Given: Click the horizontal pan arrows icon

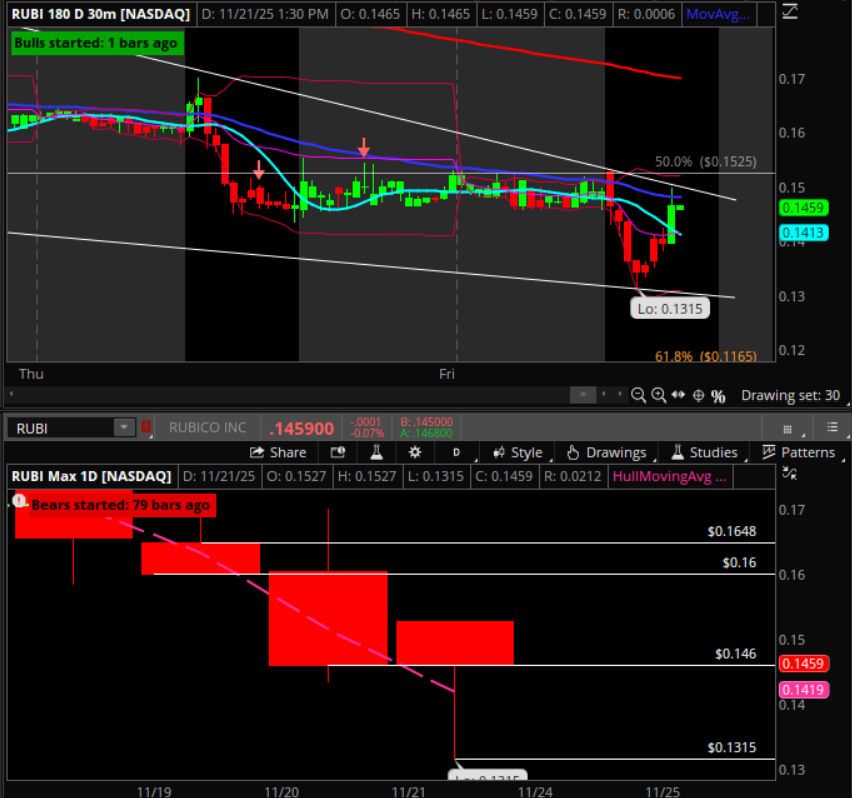Looking at the screenshot, I should pyautogui.click(x=678, y=395).
